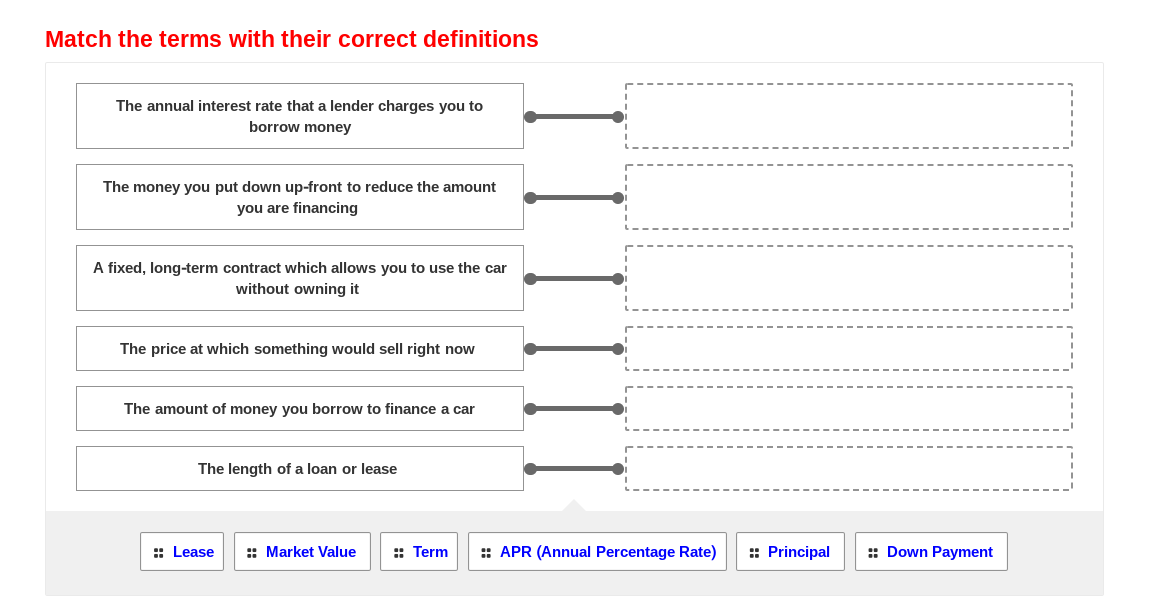Image resolution: width=1161 pixels, height=614 pixels.
Task: Click the Principal answer chip
Action: coord(790,551)
